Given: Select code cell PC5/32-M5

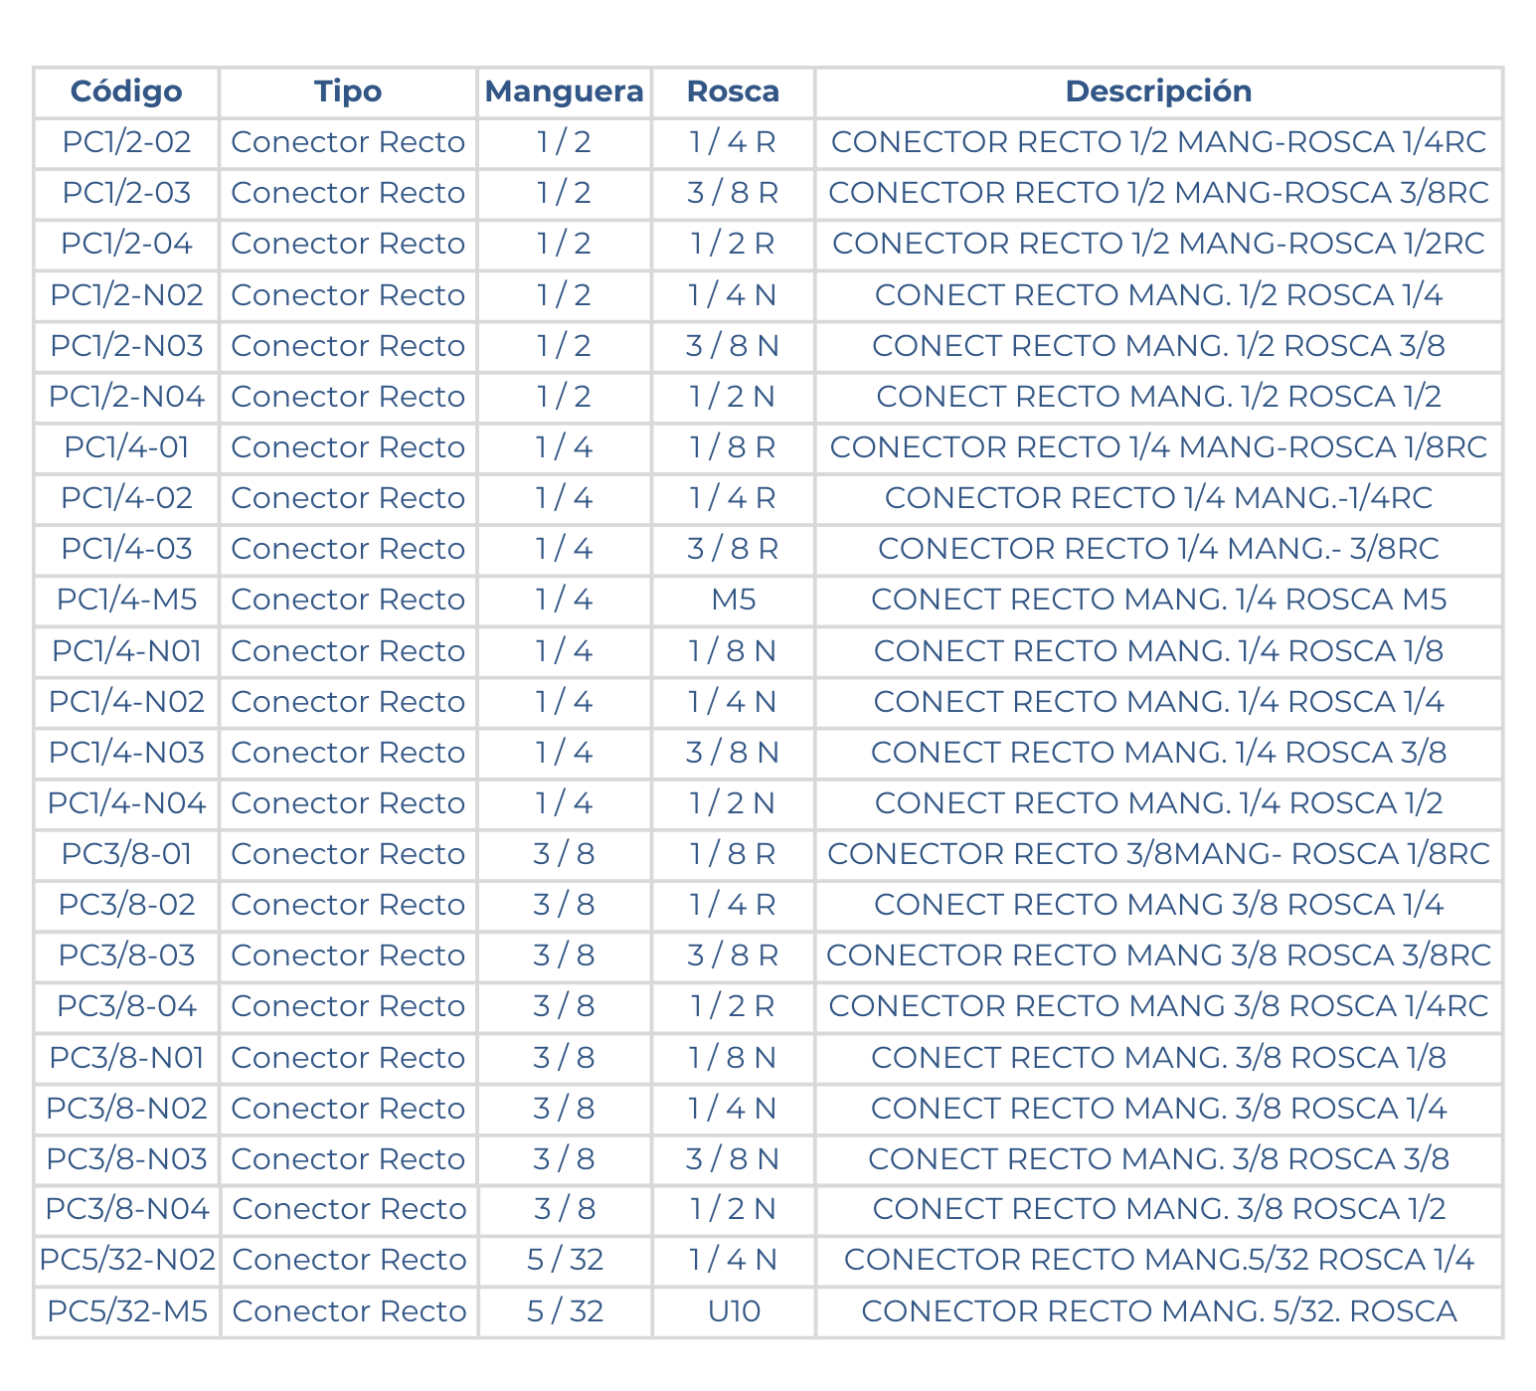Looking at the screenshot, I should 127,1311.
